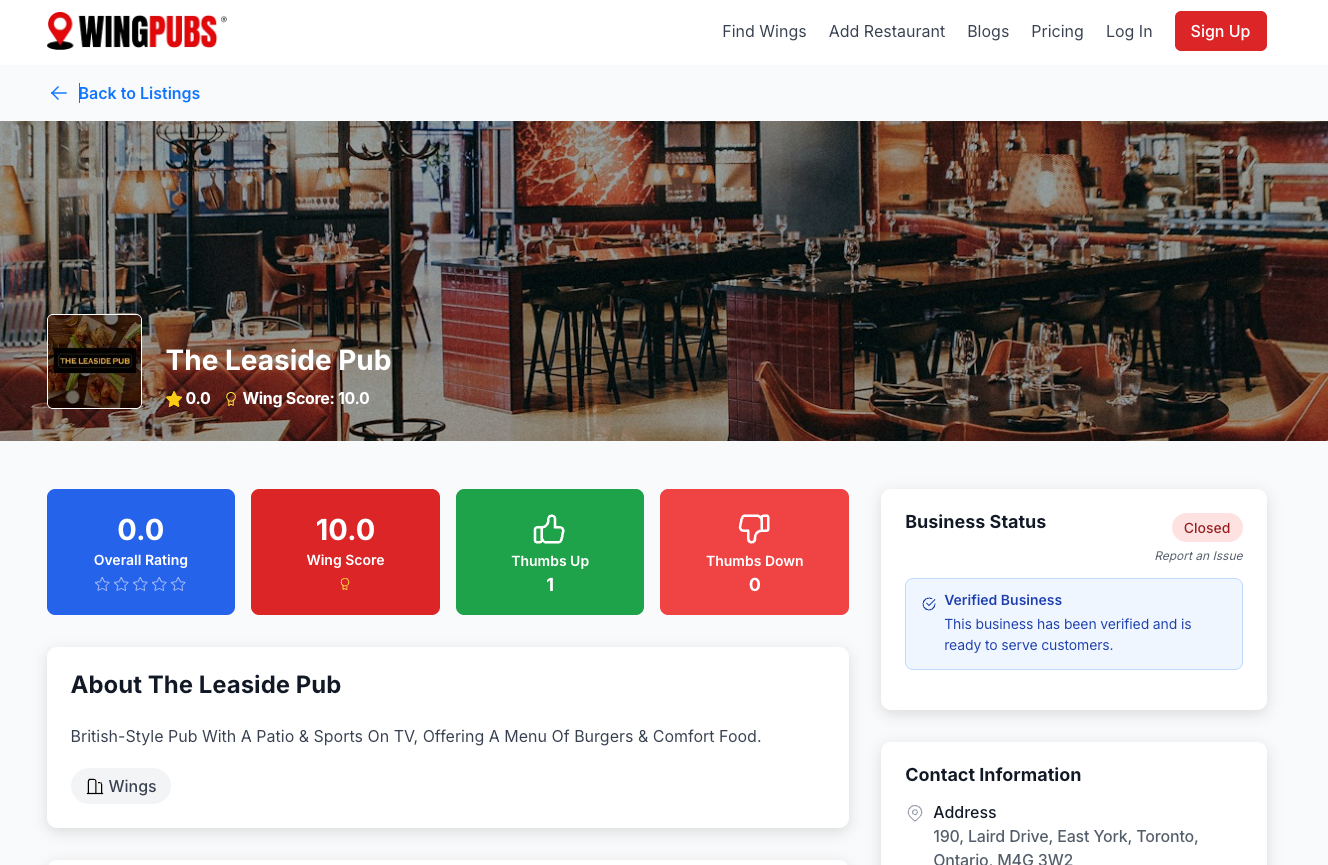Click the WingPubs logo
The height and width of the screenshot is (865, 1328).
pyautogui.click(x=137, y=31)
